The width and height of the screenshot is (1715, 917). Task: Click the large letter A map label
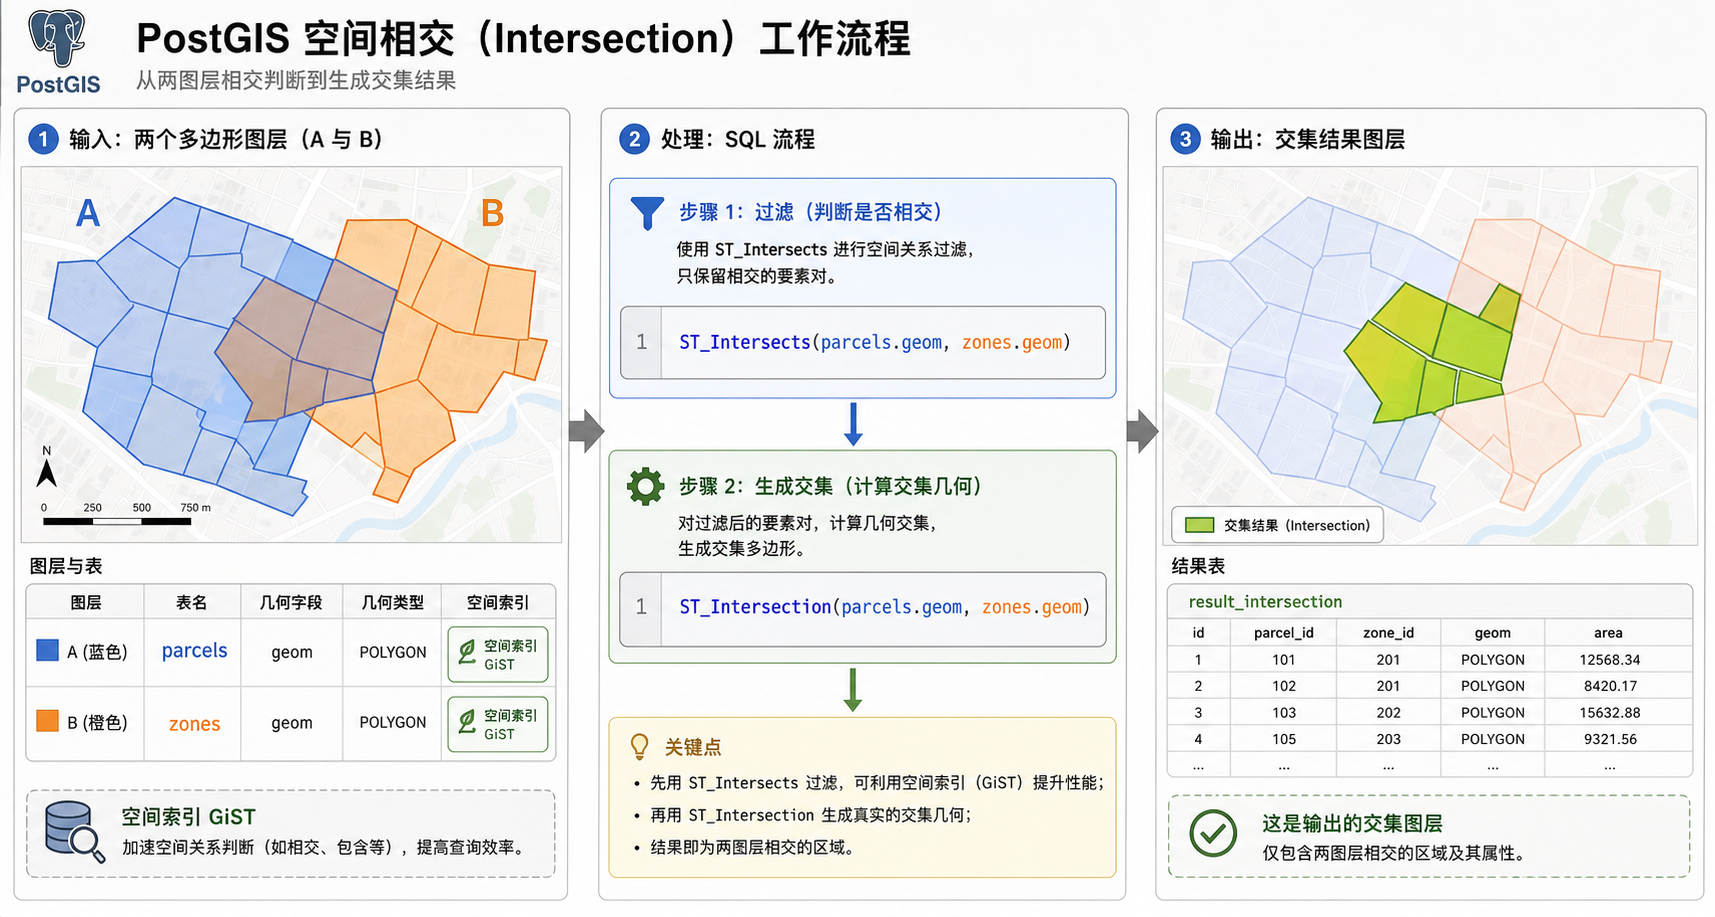click(88, 213)
